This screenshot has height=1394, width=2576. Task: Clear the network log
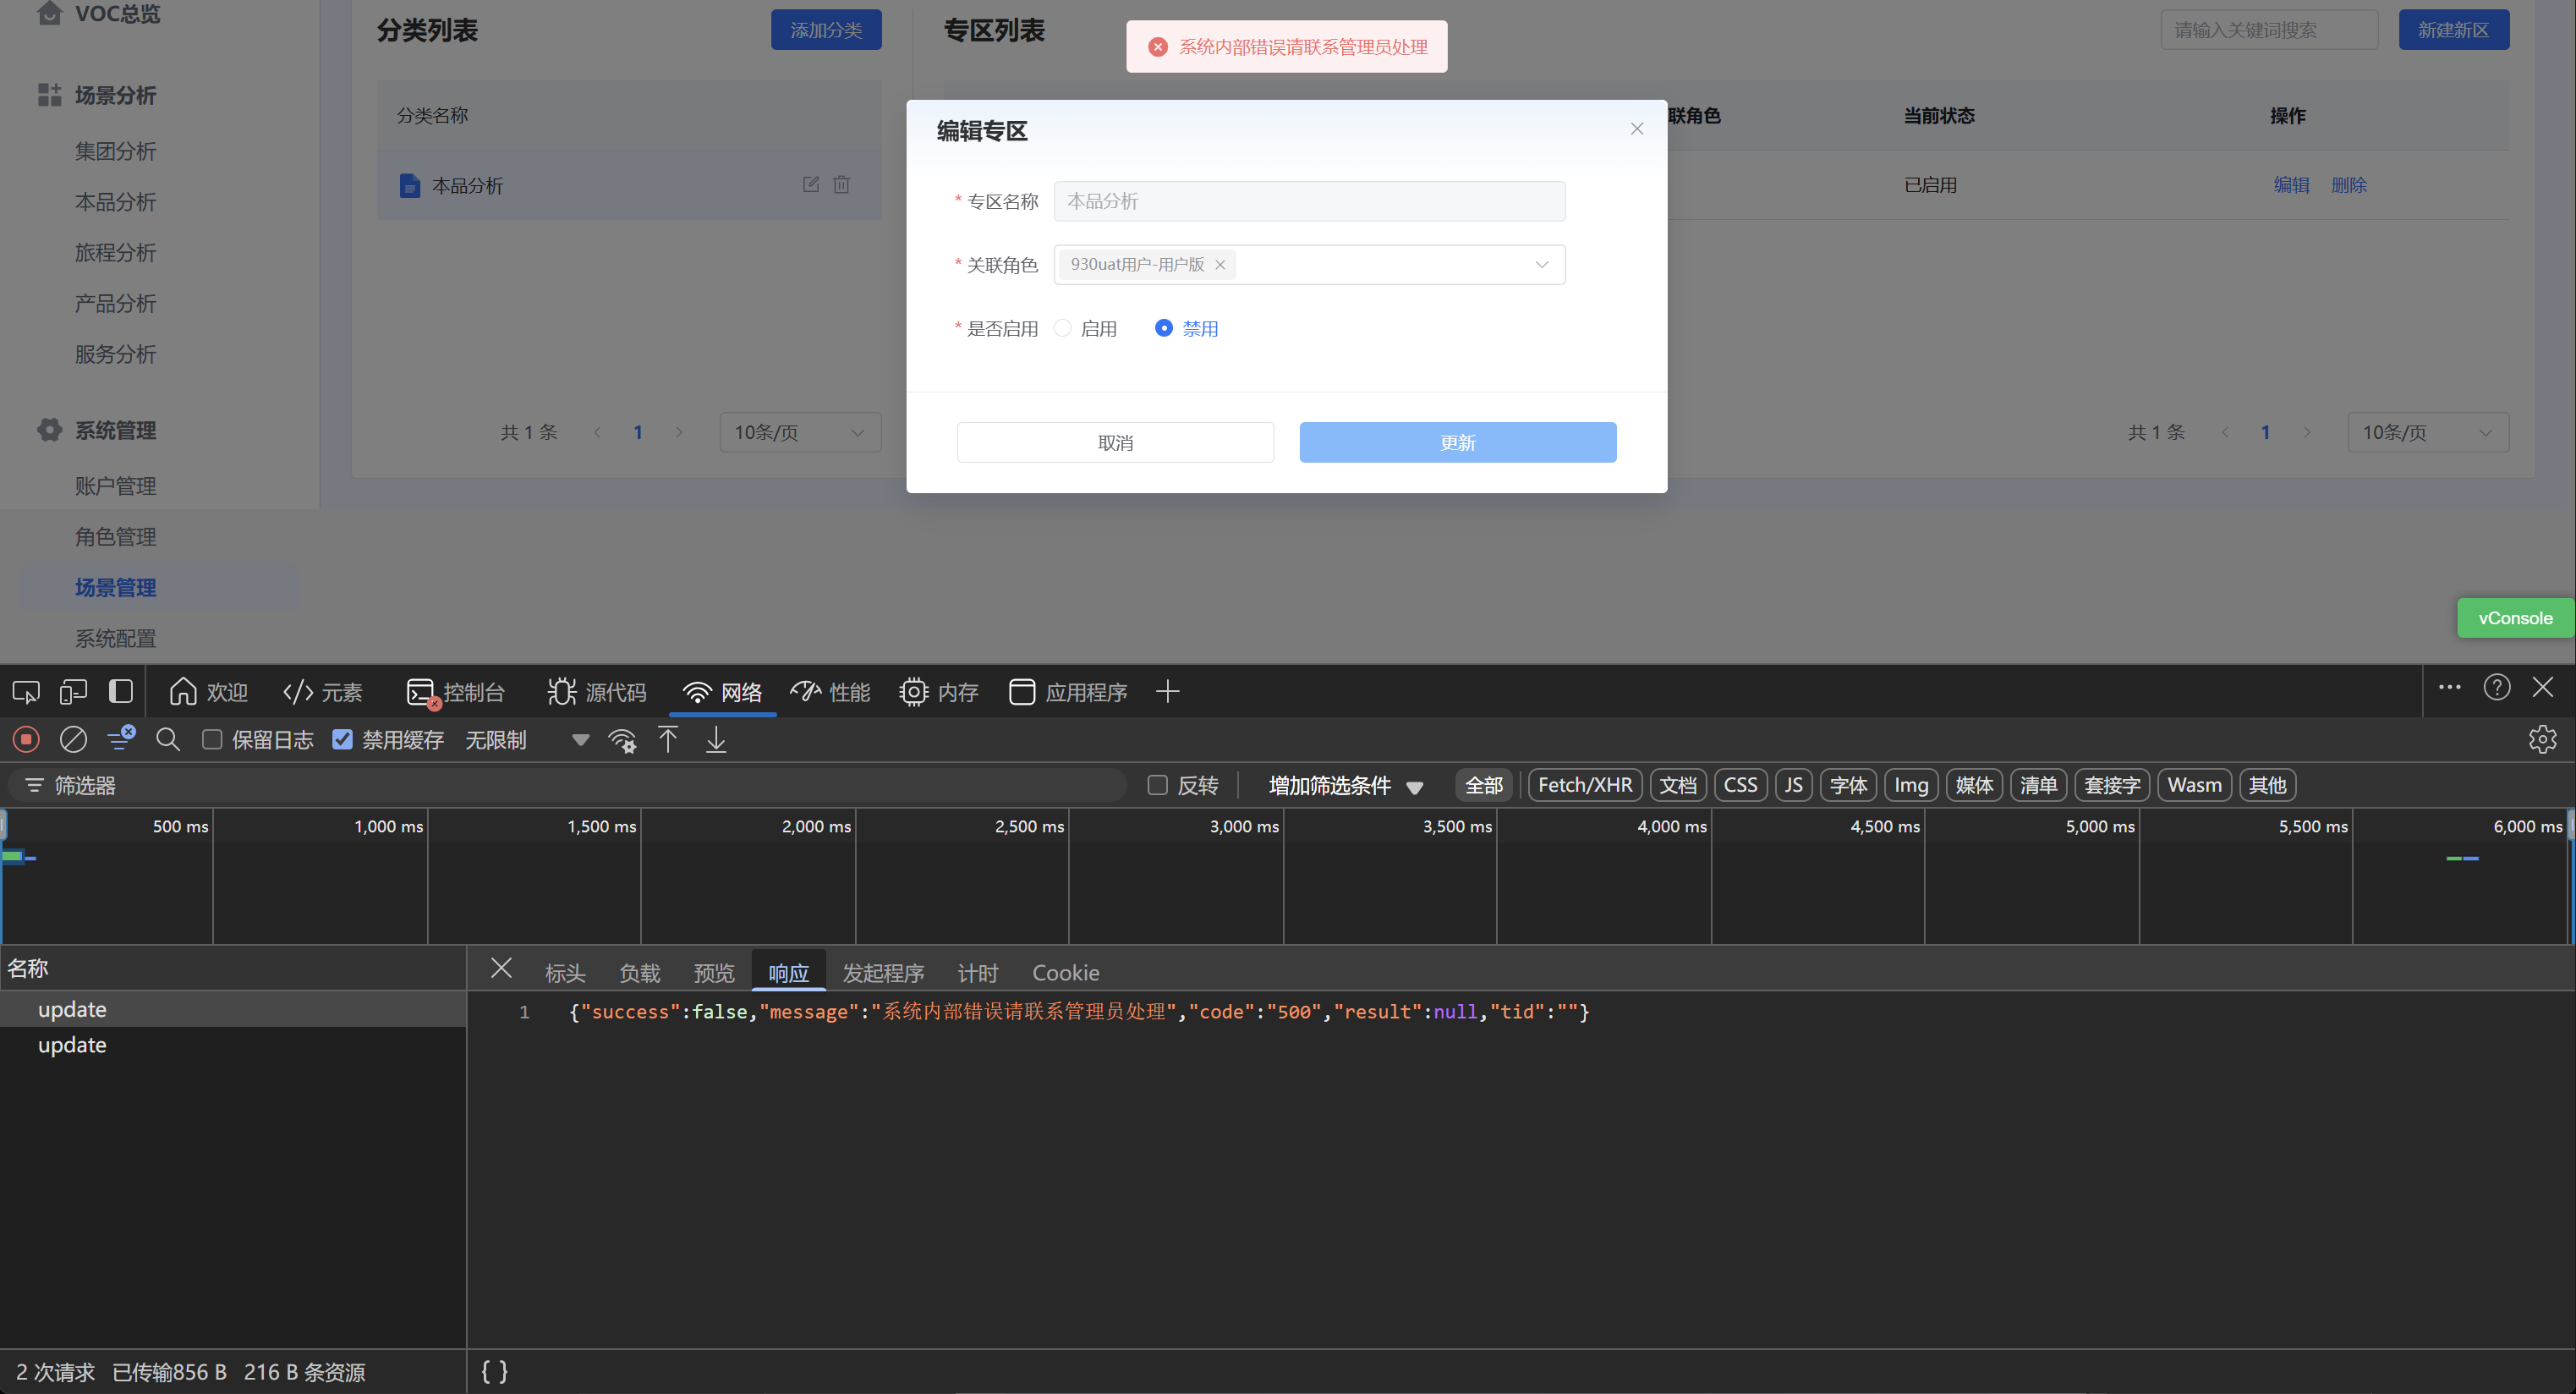73,740
